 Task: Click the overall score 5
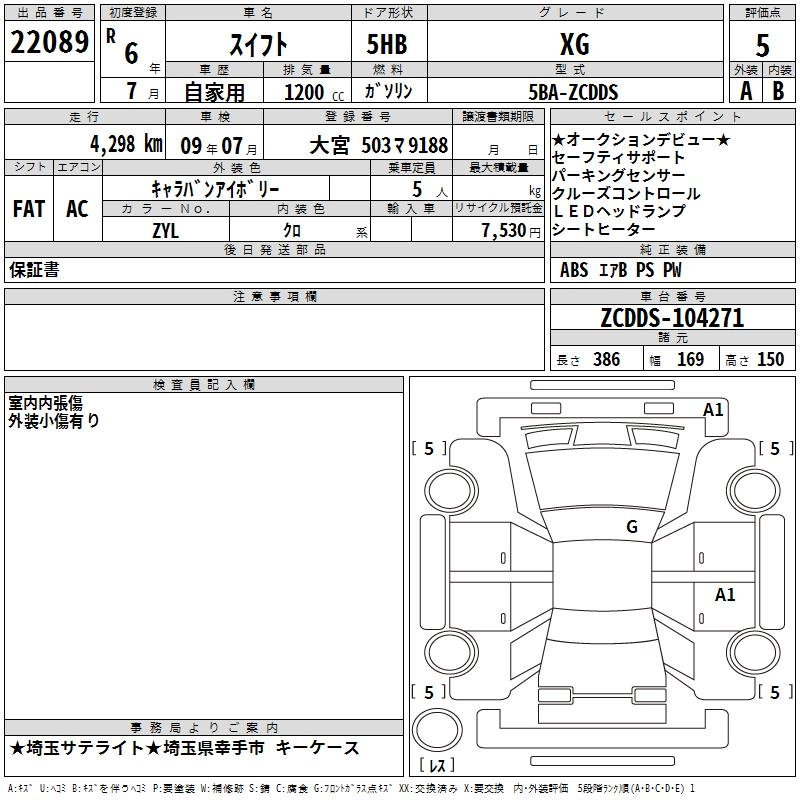[762, 45]
